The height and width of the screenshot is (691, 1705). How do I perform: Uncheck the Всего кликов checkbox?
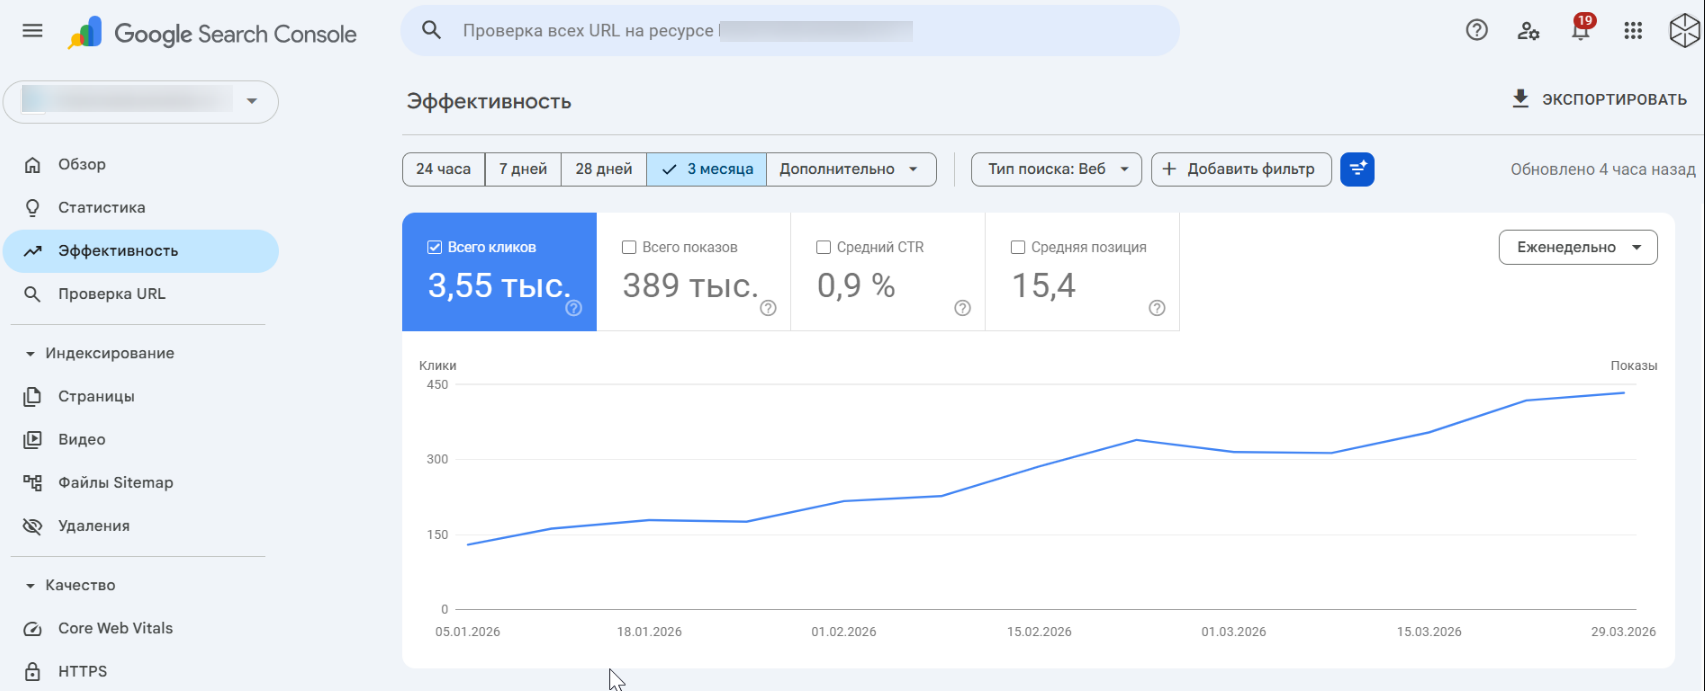434,247
